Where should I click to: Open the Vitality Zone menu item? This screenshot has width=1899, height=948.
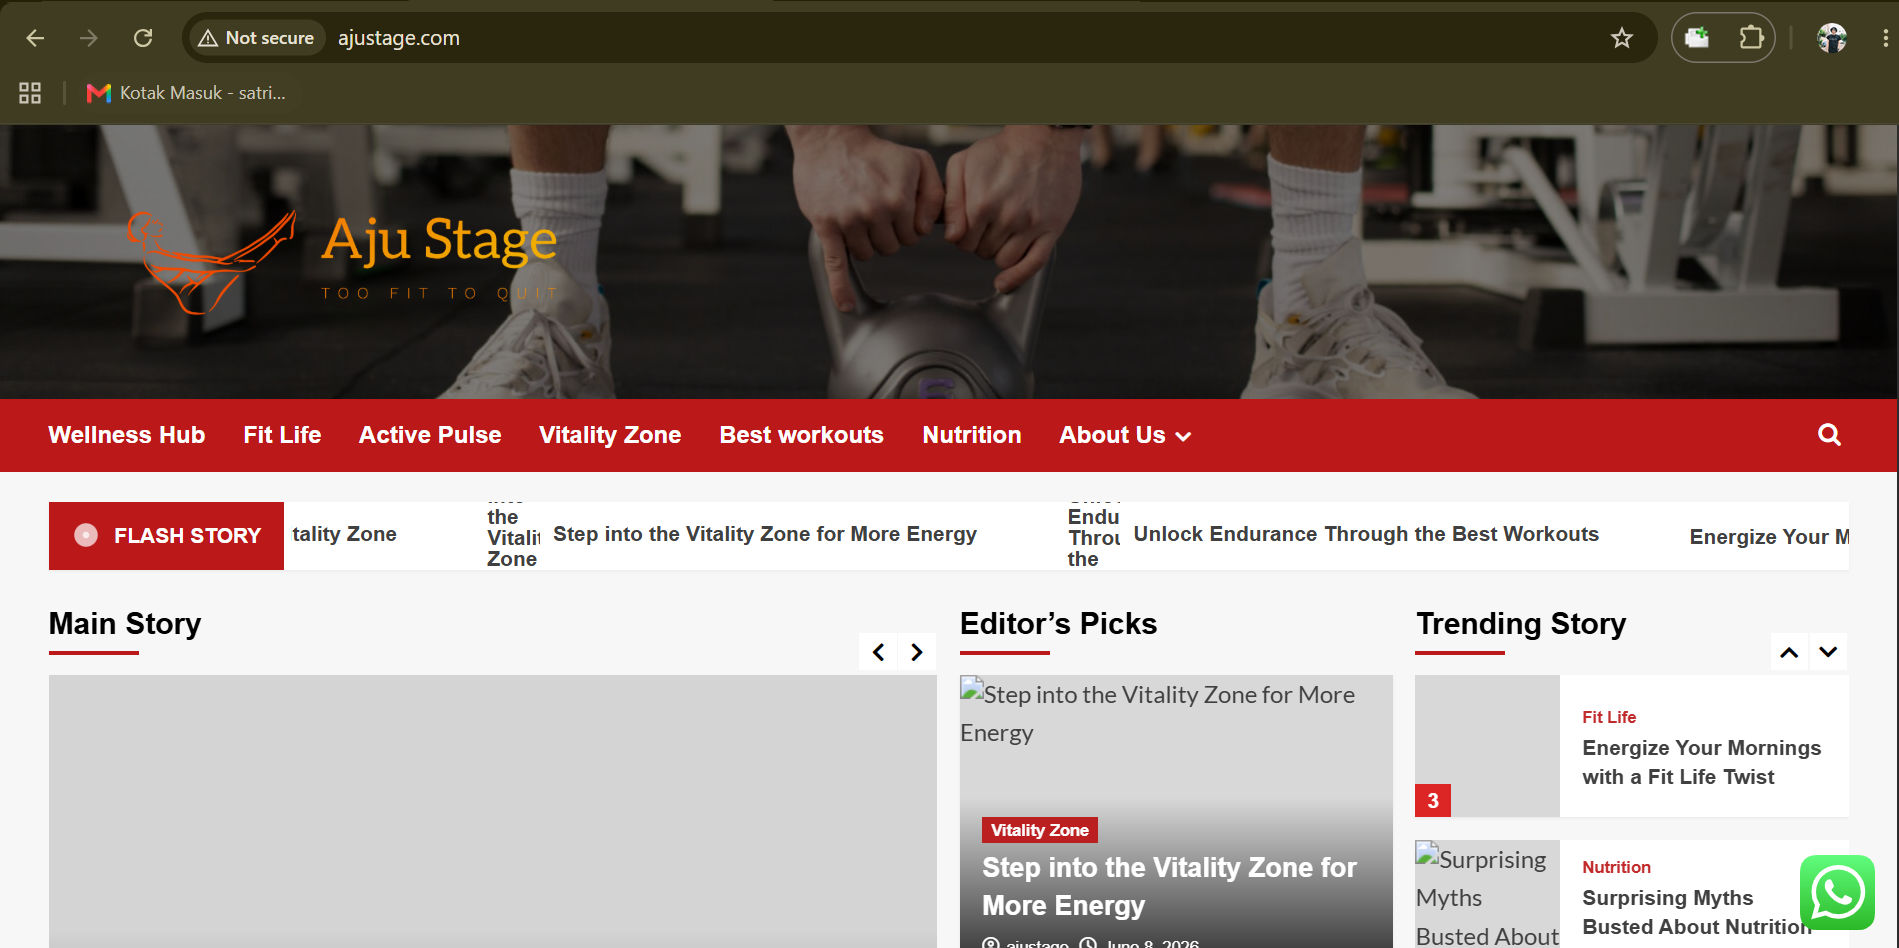coord(610,435)
